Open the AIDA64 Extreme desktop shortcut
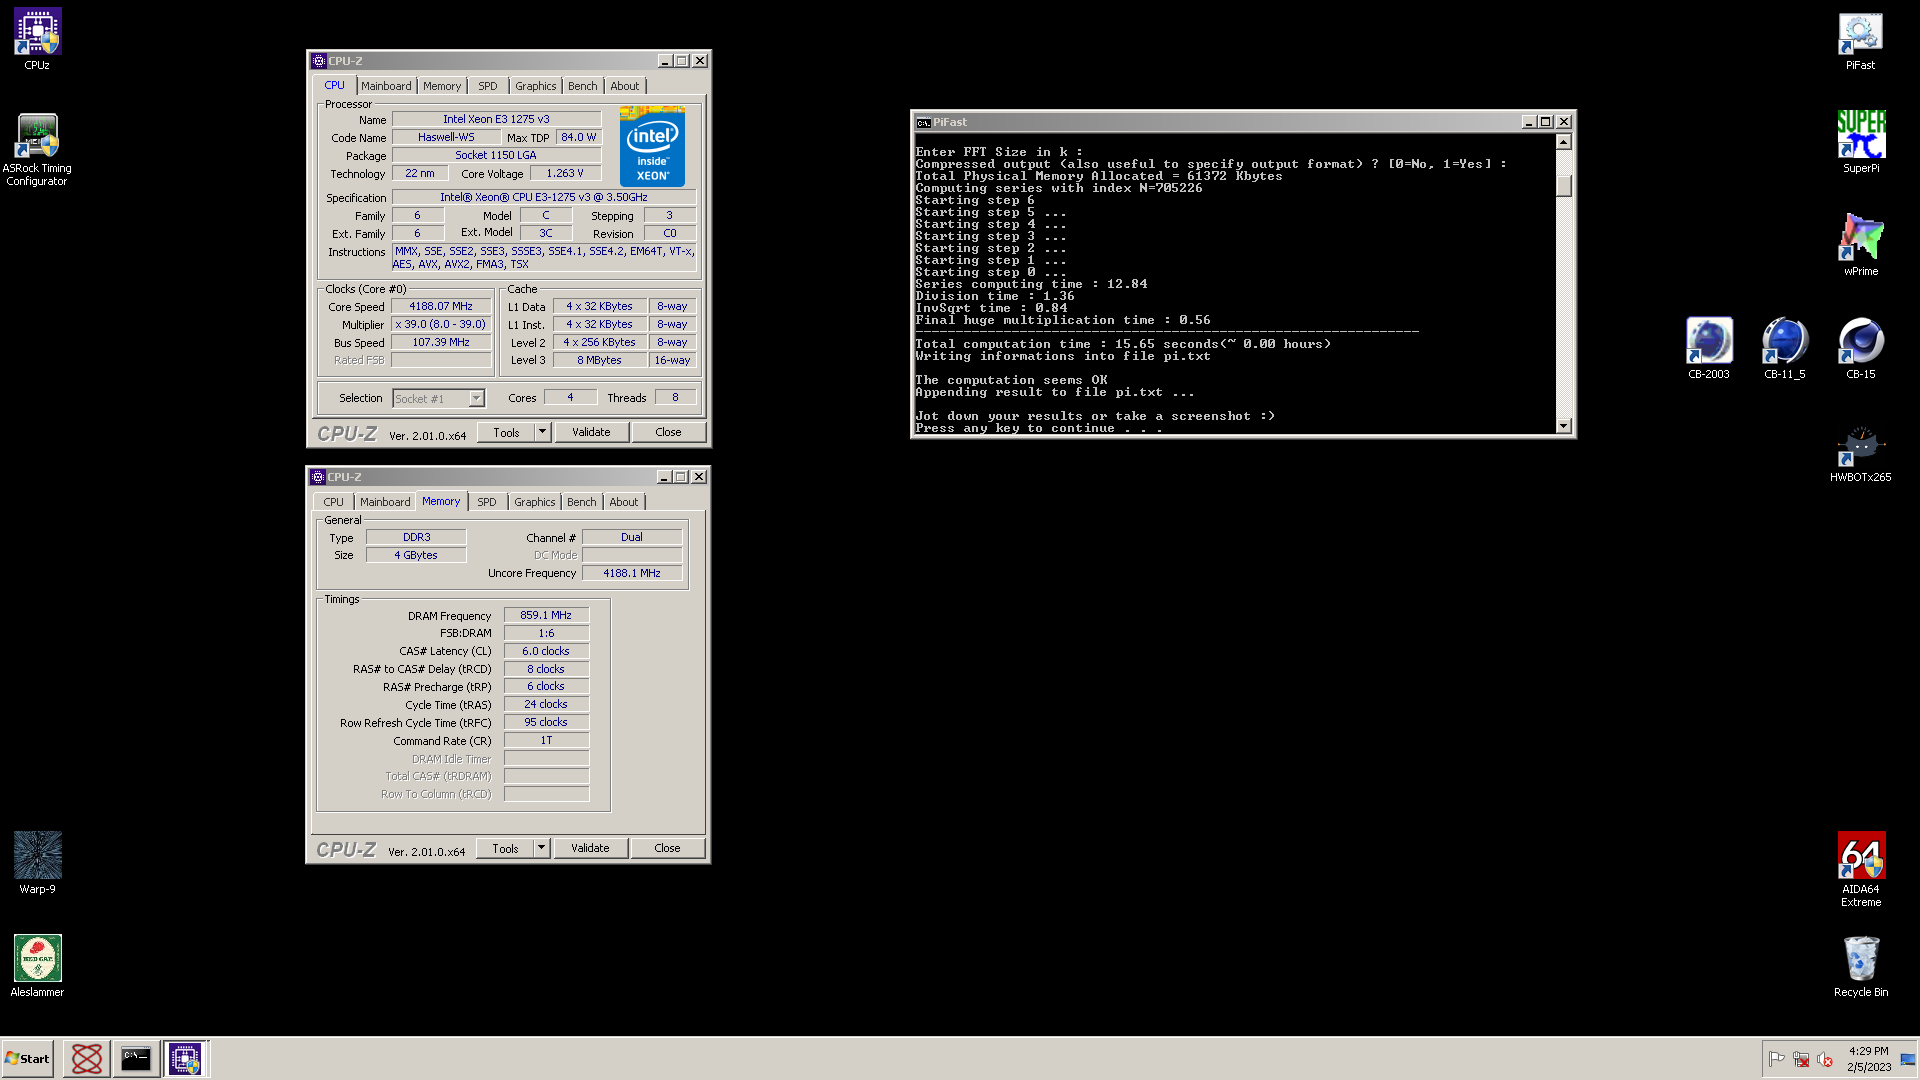This screenshot has height=1080, width=1920. click(1860, 869)
